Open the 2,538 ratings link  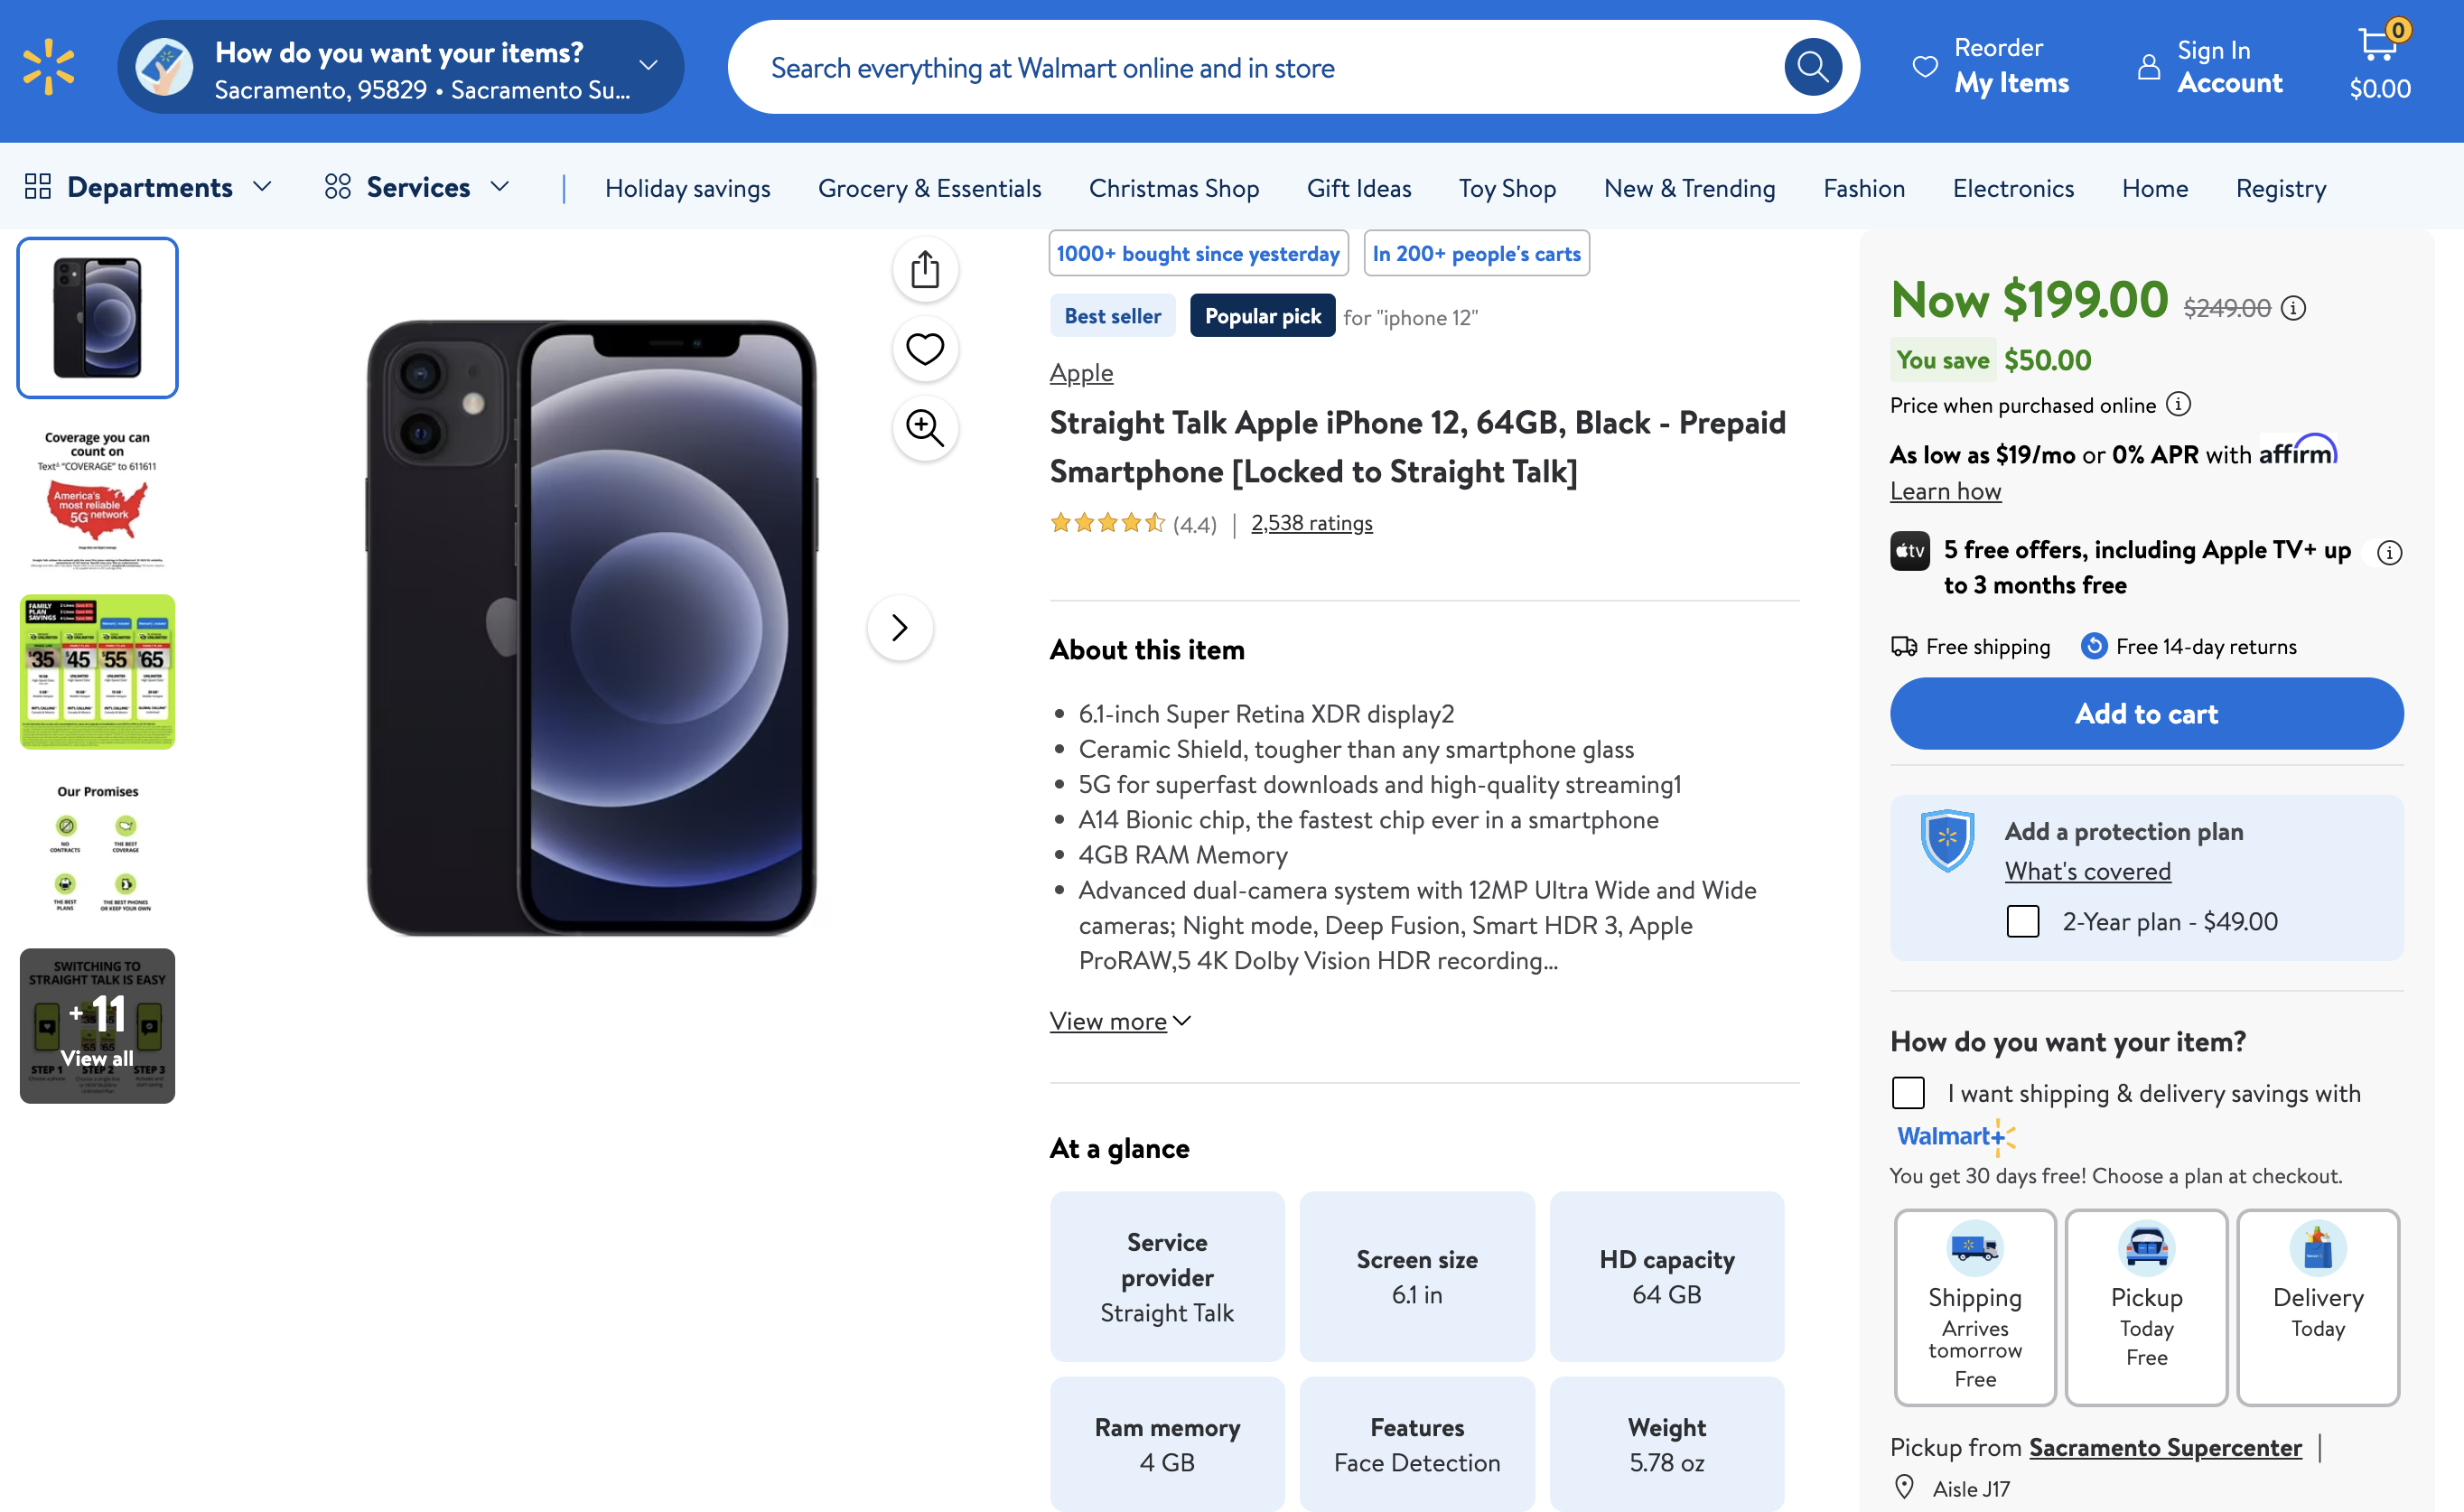[1311, 523]
